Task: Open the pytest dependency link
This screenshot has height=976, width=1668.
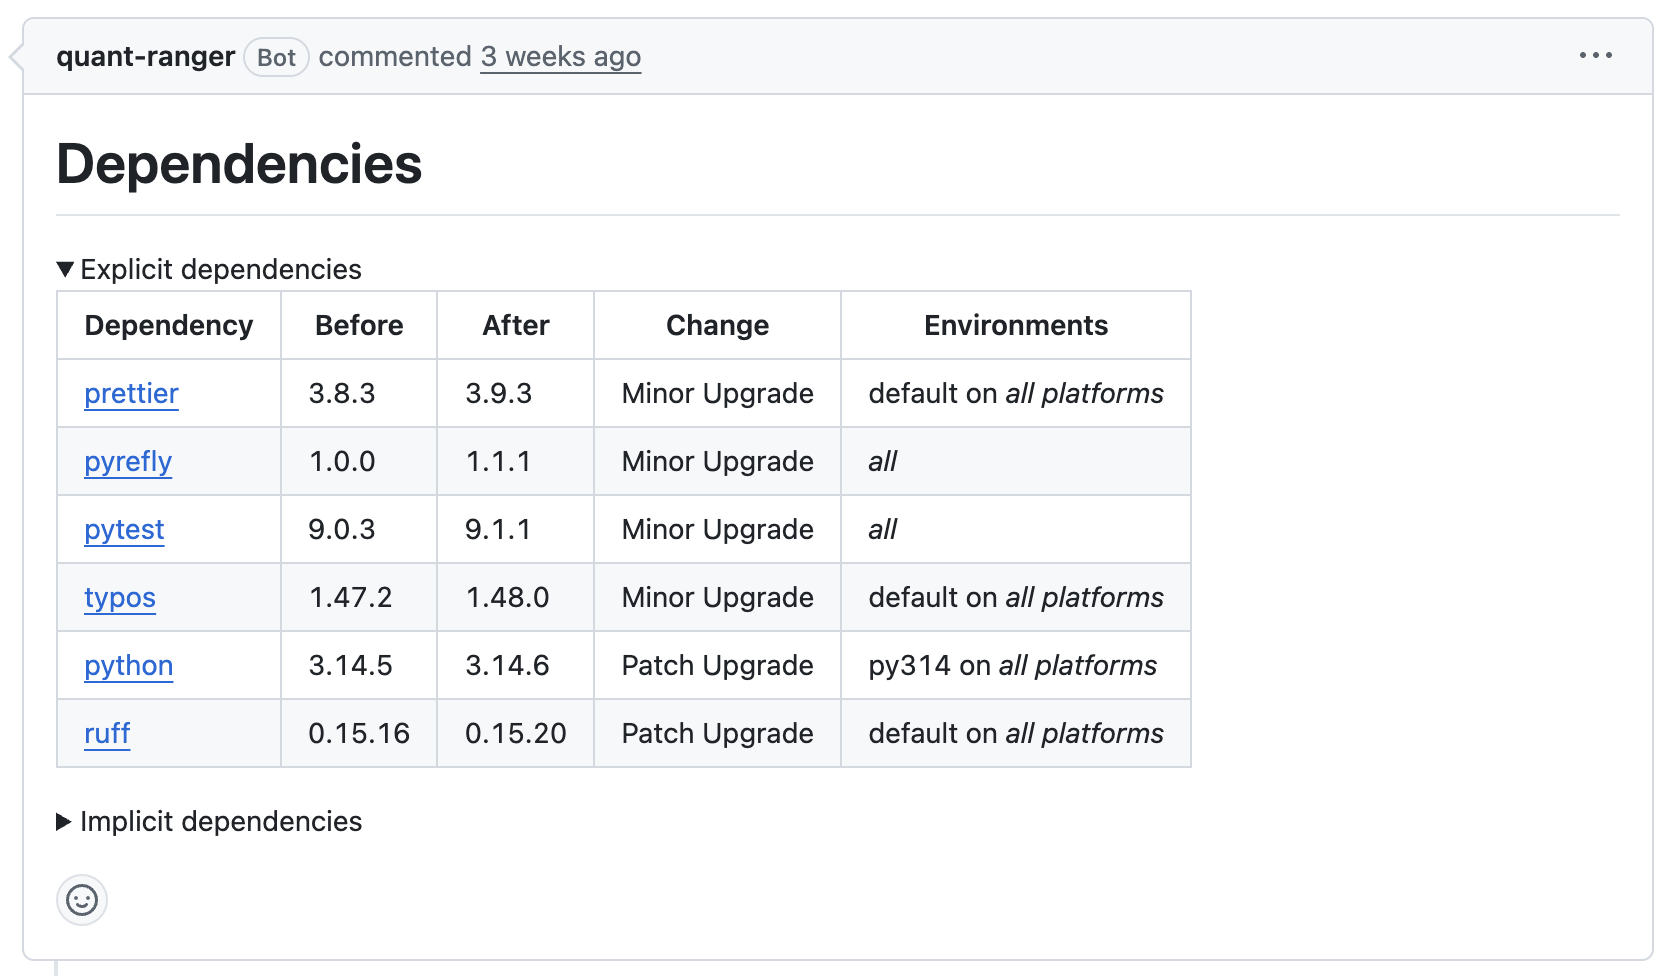Action: (124, 530)
